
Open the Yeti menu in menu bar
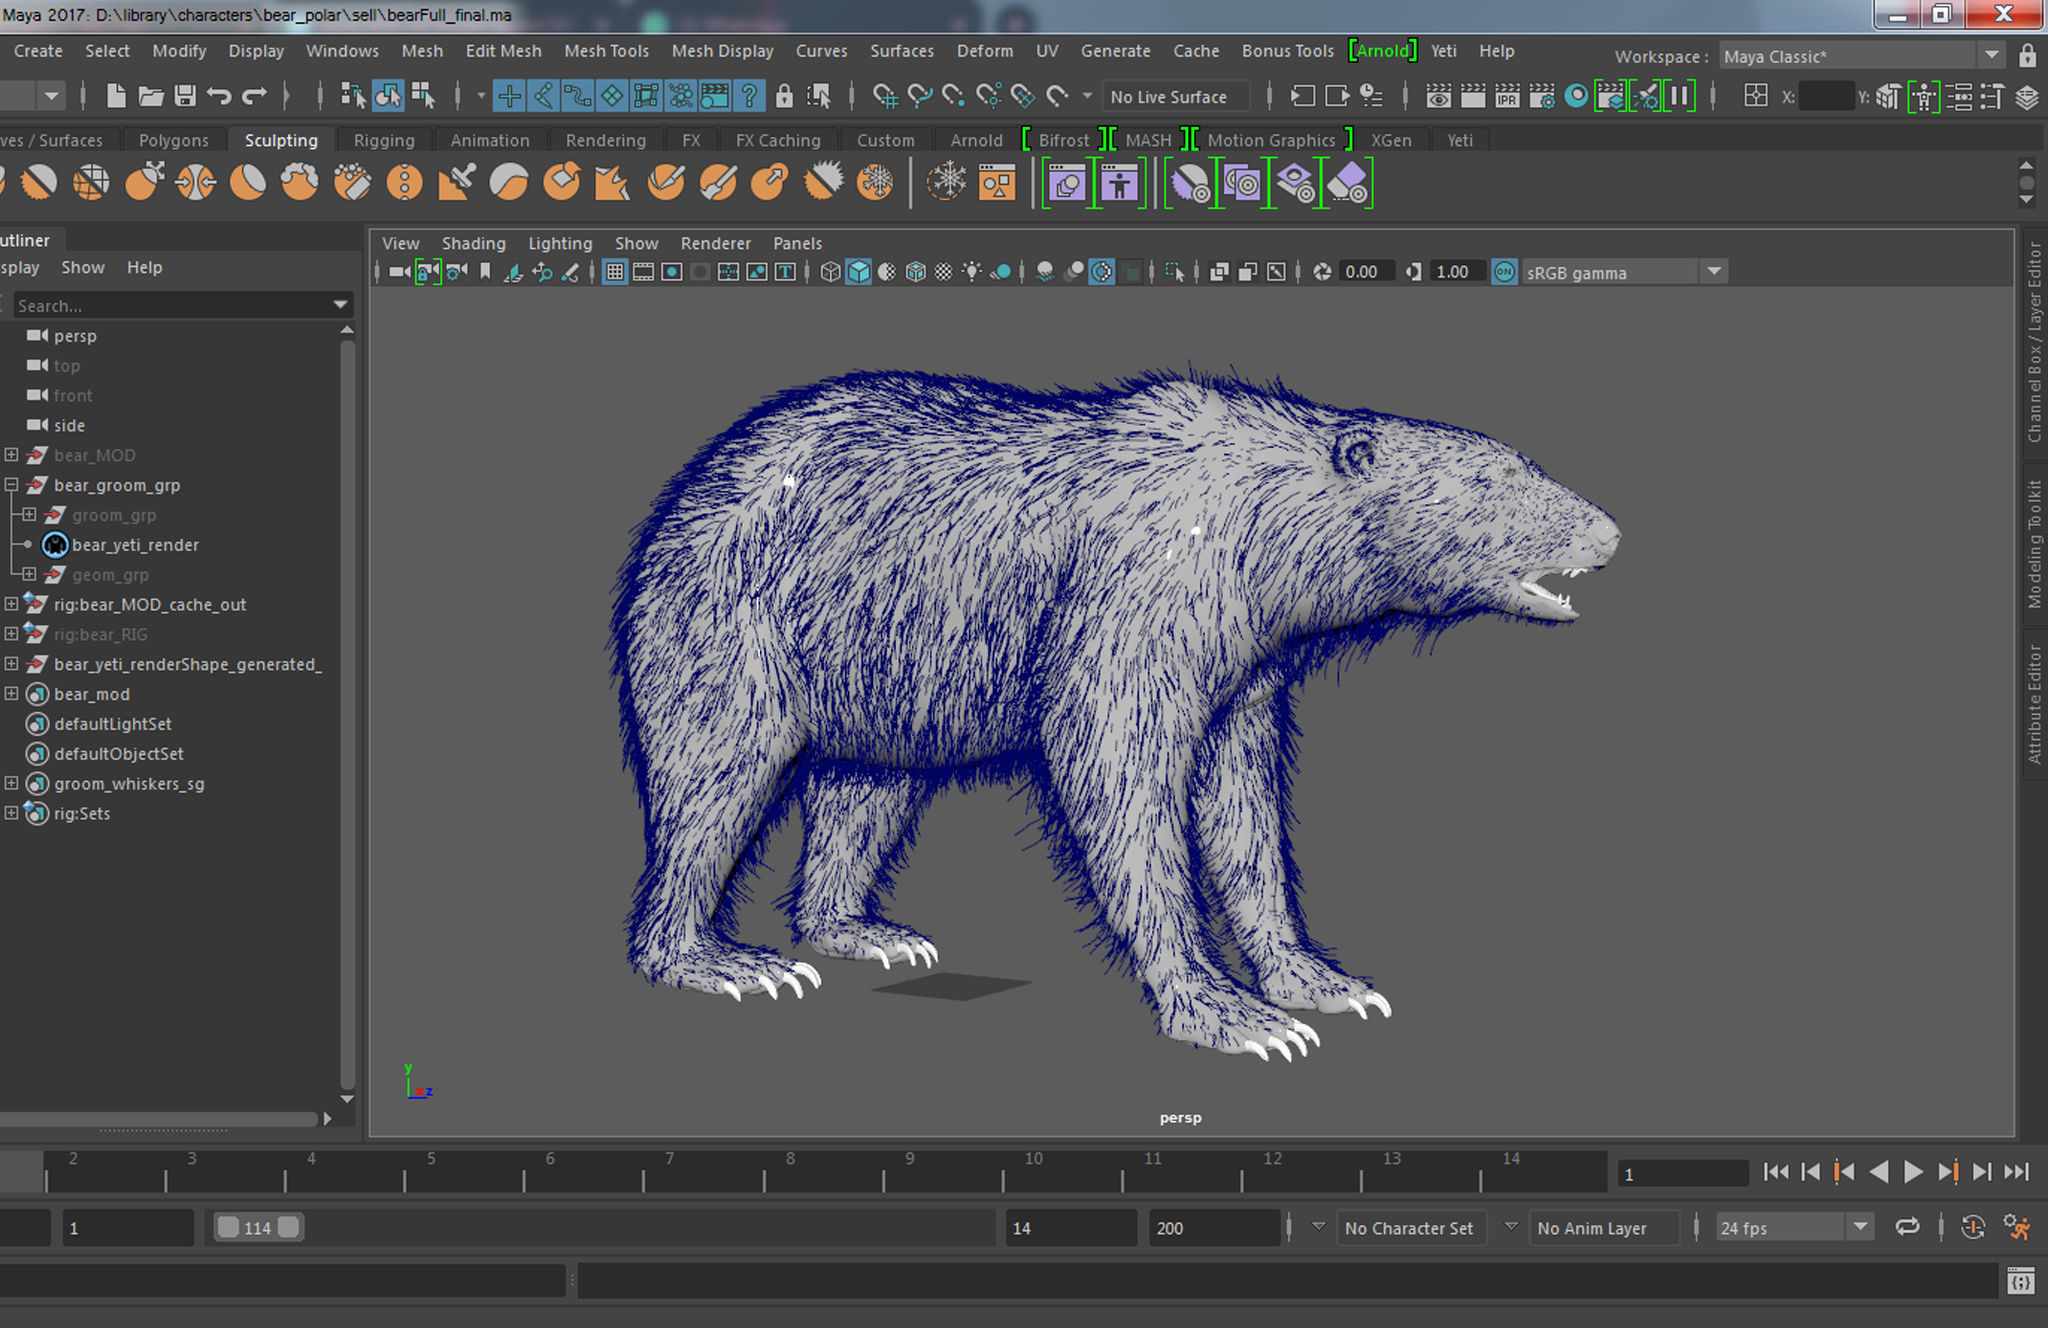coord(1443,51)
